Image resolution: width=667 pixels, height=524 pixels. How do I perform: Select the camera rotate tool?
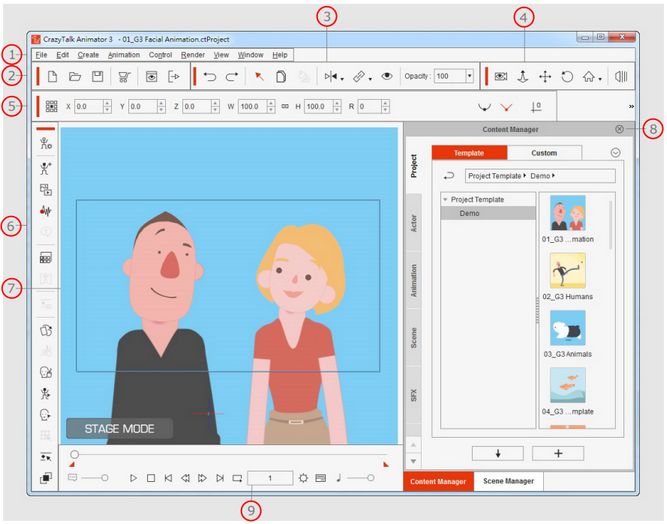(567, 77)
